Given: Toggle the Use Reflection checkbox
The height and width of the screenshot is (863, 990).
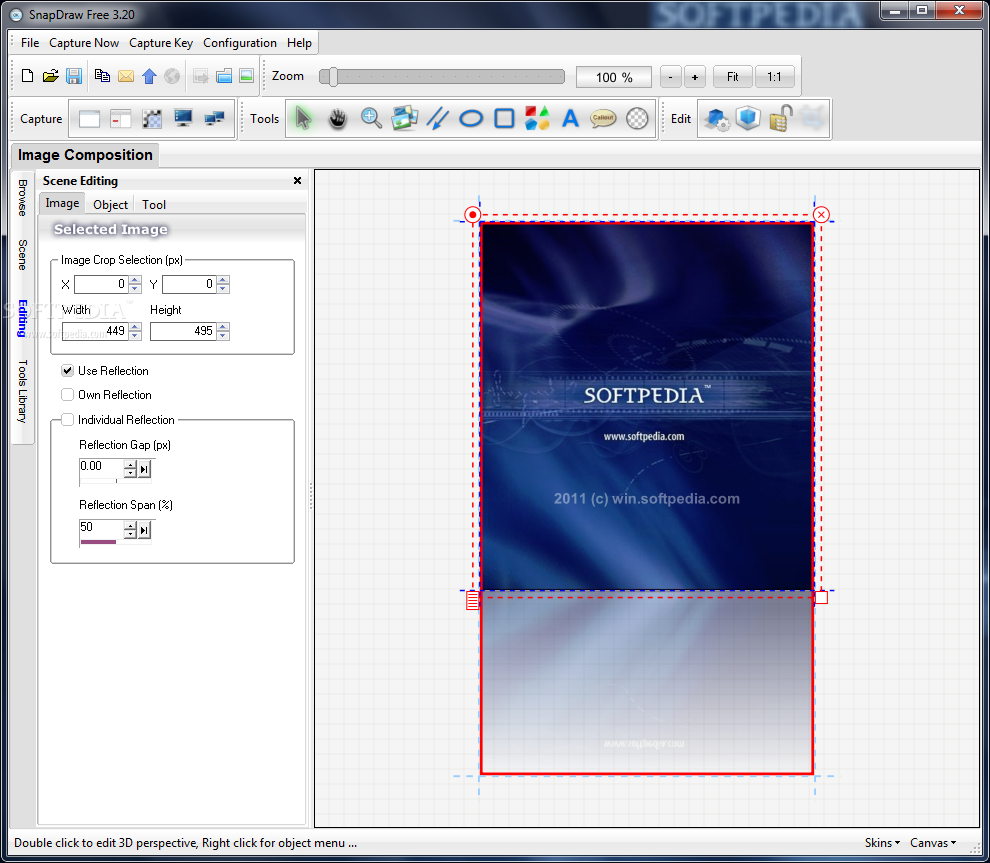Looking at the screenshot, I should point(68,371).
